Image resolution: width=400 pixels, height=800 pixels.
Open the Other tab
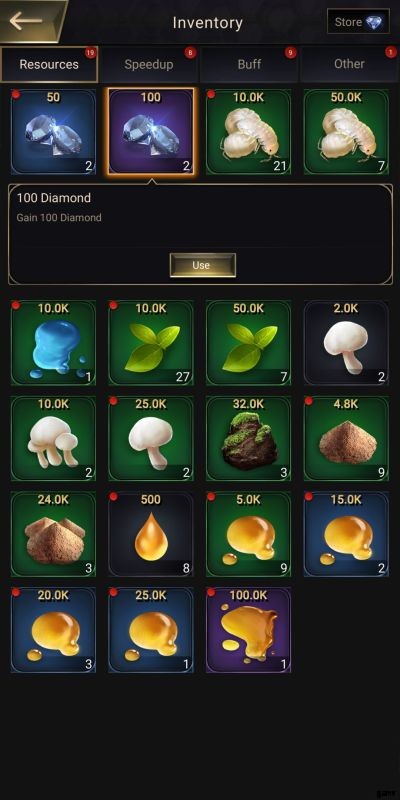(x=349, y=64)
